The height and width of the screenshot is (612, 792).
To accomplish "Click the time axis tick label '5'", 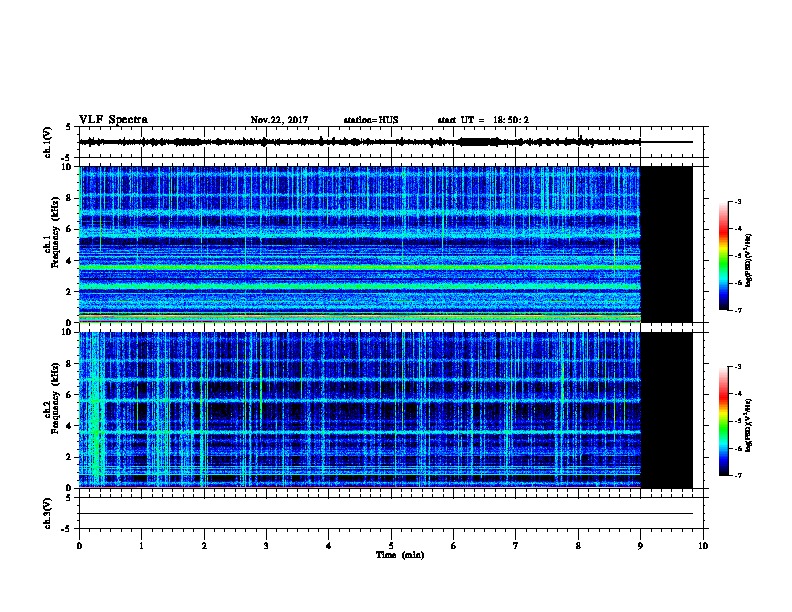I will tap(391, 545).
